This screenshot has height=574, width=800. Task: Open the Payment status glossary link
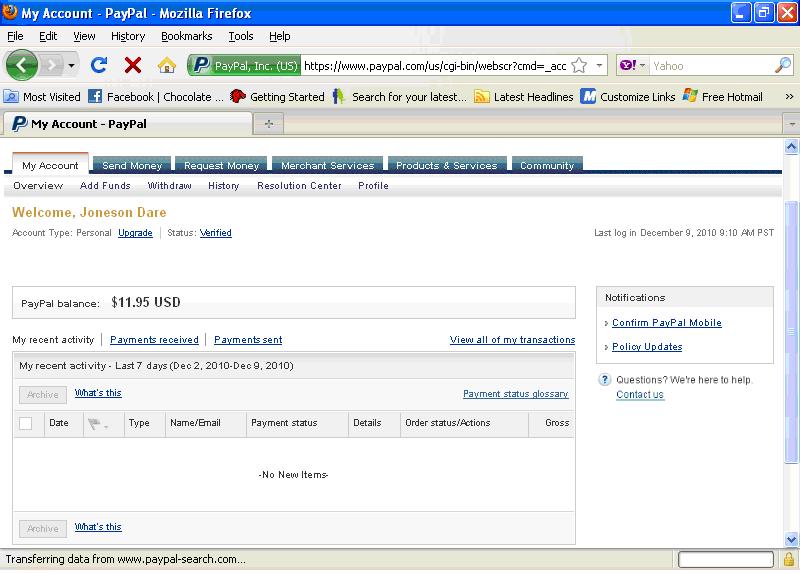(x=516, y=394)
